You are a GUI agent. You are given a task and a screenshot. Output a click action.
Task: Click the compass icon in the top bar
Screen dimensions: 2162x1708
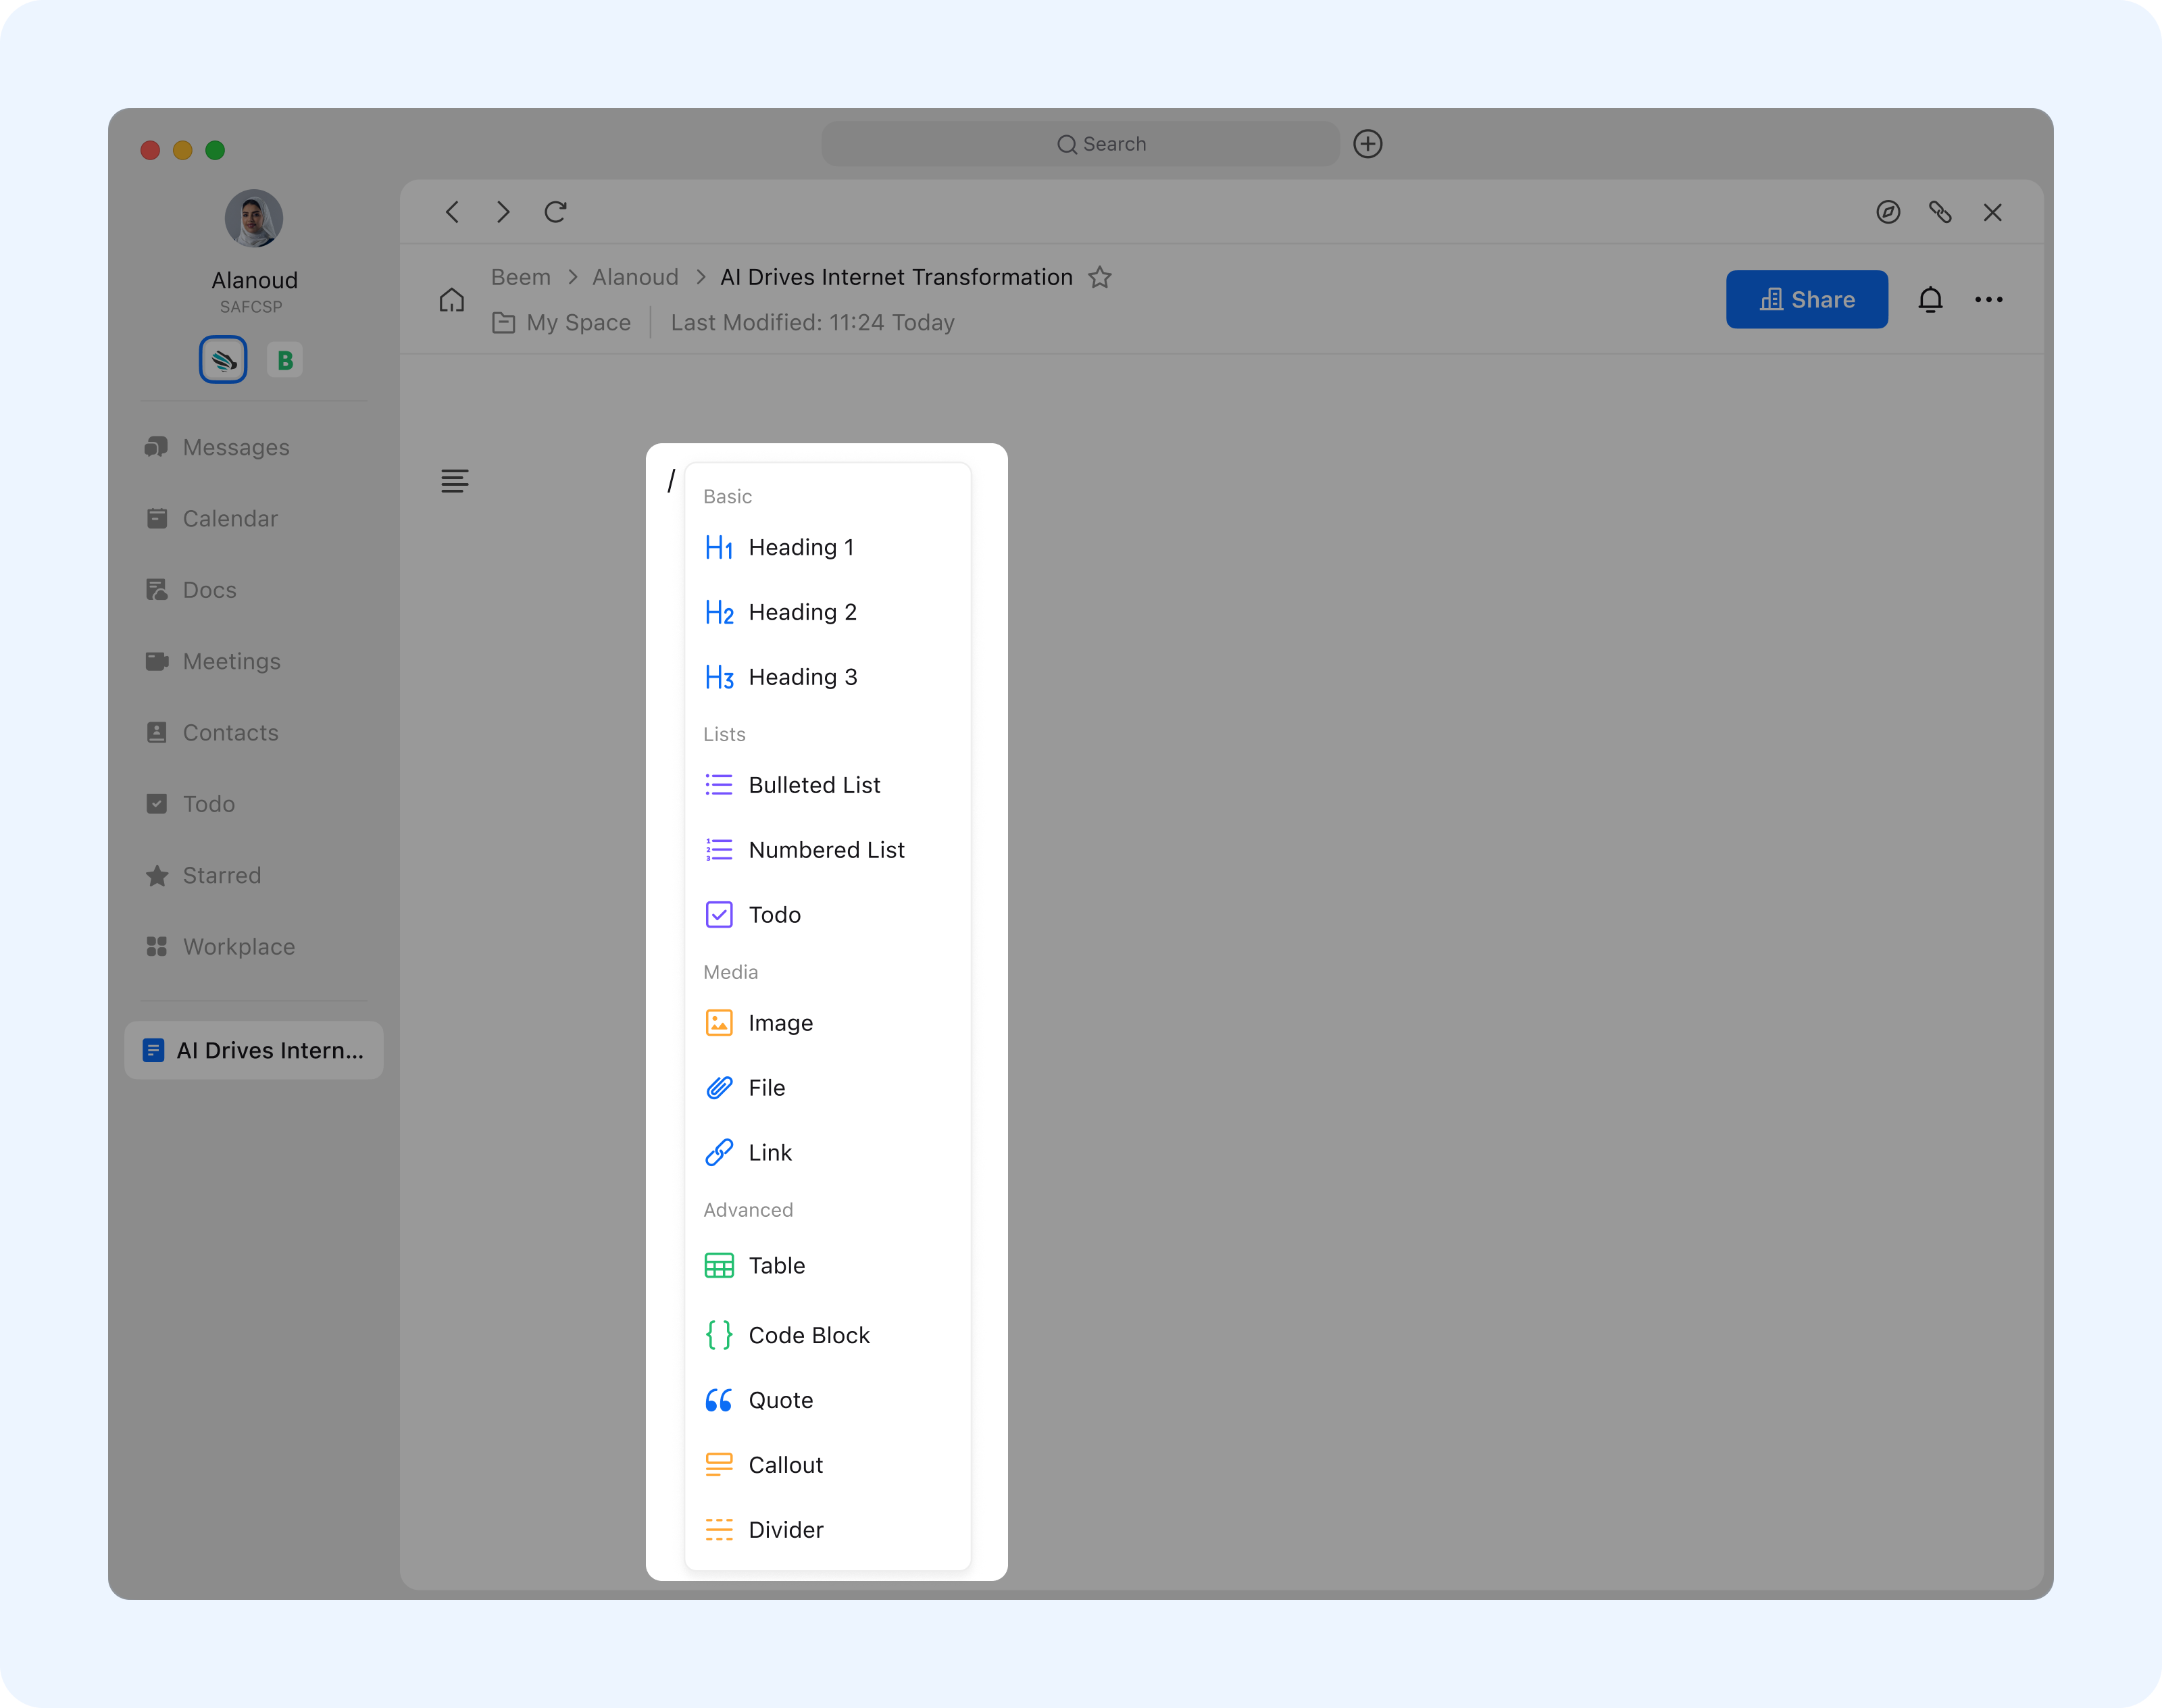point(1888,212)
